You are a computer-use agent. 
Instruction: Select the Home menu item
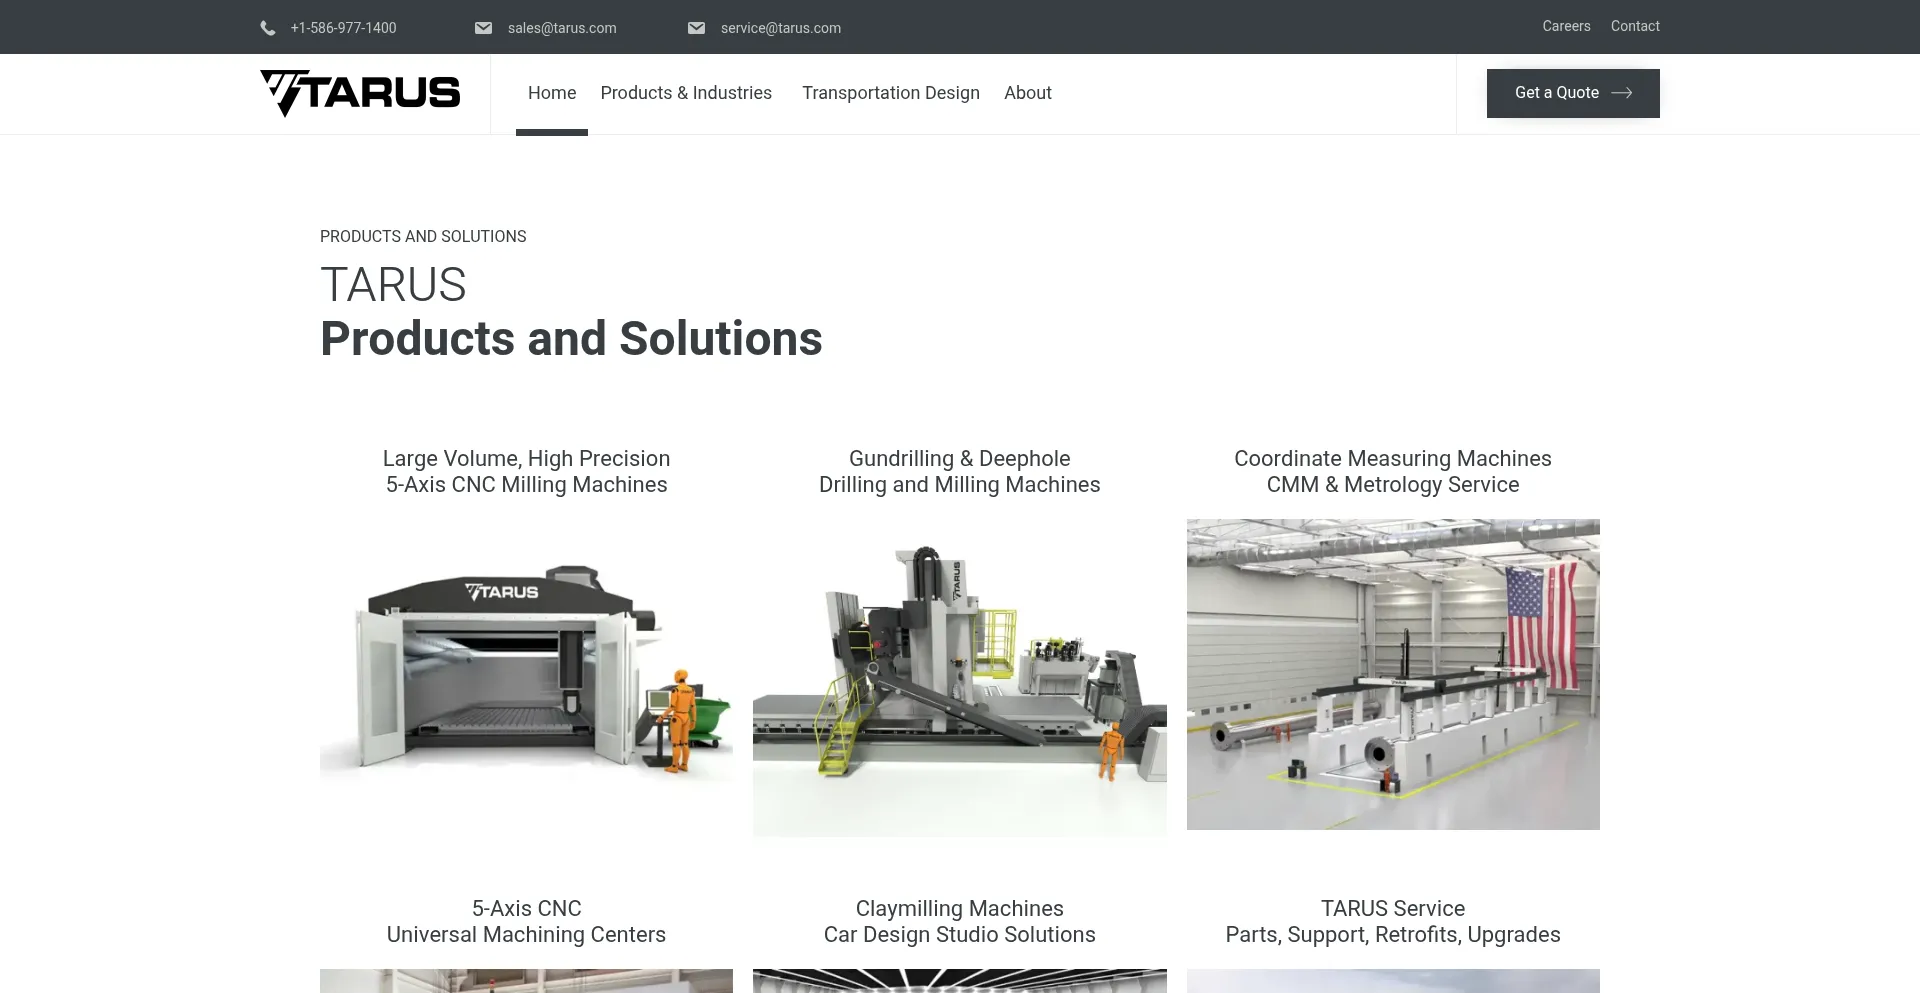[x=552, y=93]
